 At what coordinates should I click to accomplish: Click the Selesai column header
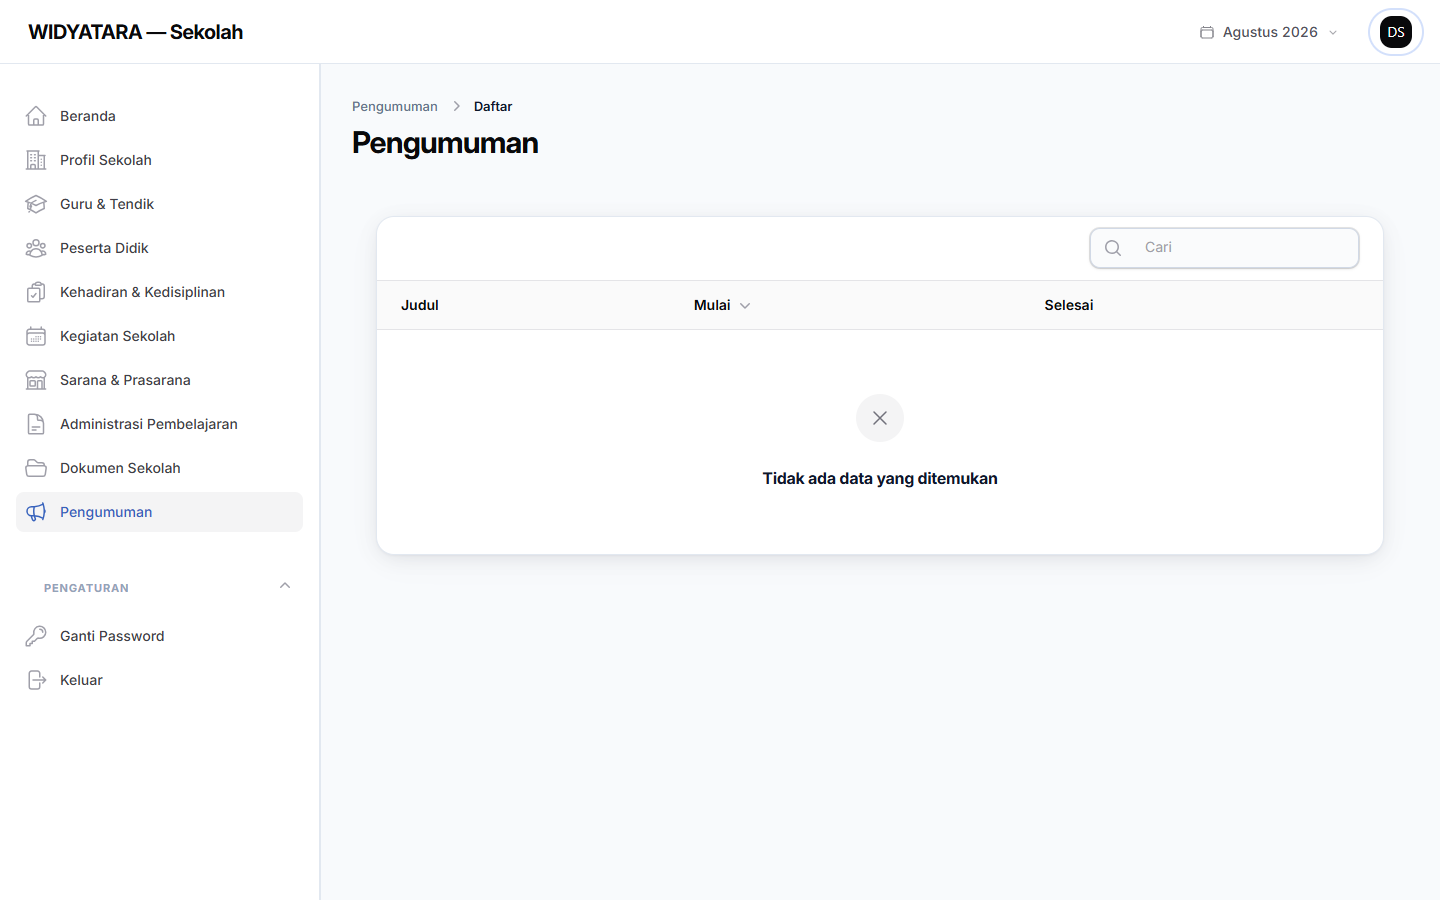tap(1069, 305)
